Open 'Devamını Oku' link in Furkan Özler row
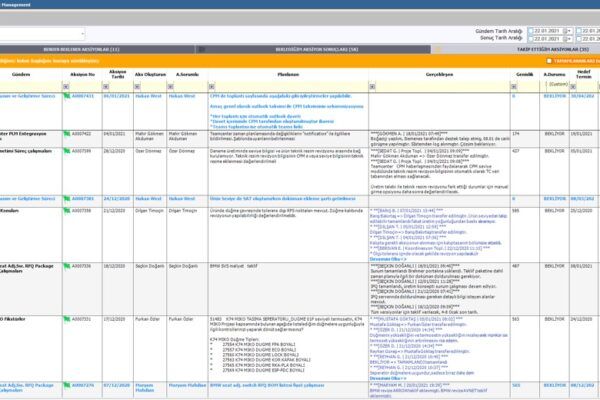The width and height of the screenshot is (600, 400). pos(388,378)
